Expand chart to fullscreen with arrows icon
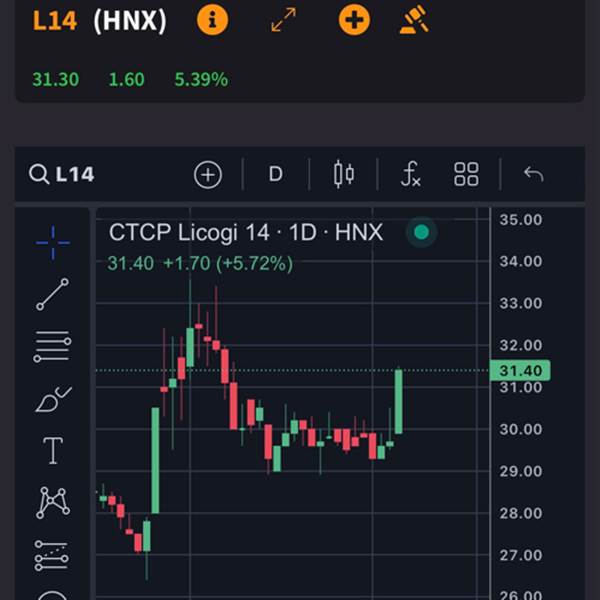 coord(284,20)
